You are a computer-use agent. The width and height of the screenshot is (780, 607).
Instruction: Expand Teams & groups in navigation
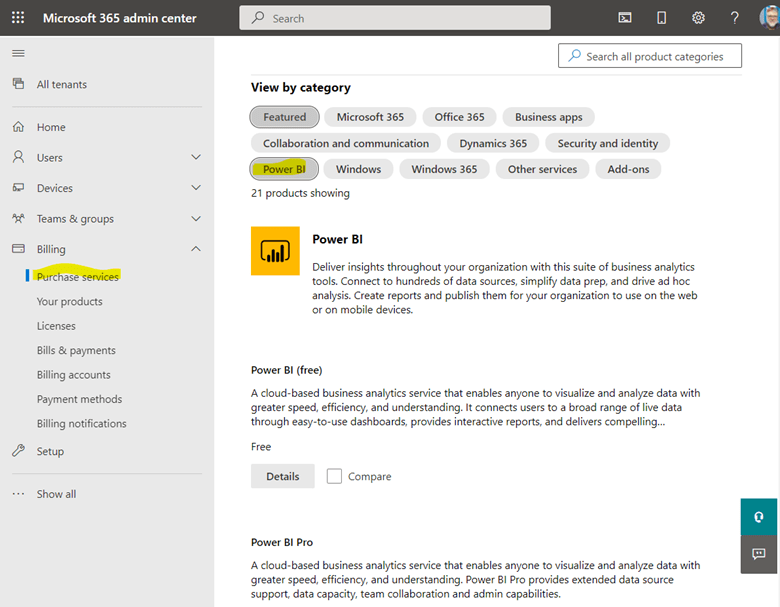click(x=196, y=219)
